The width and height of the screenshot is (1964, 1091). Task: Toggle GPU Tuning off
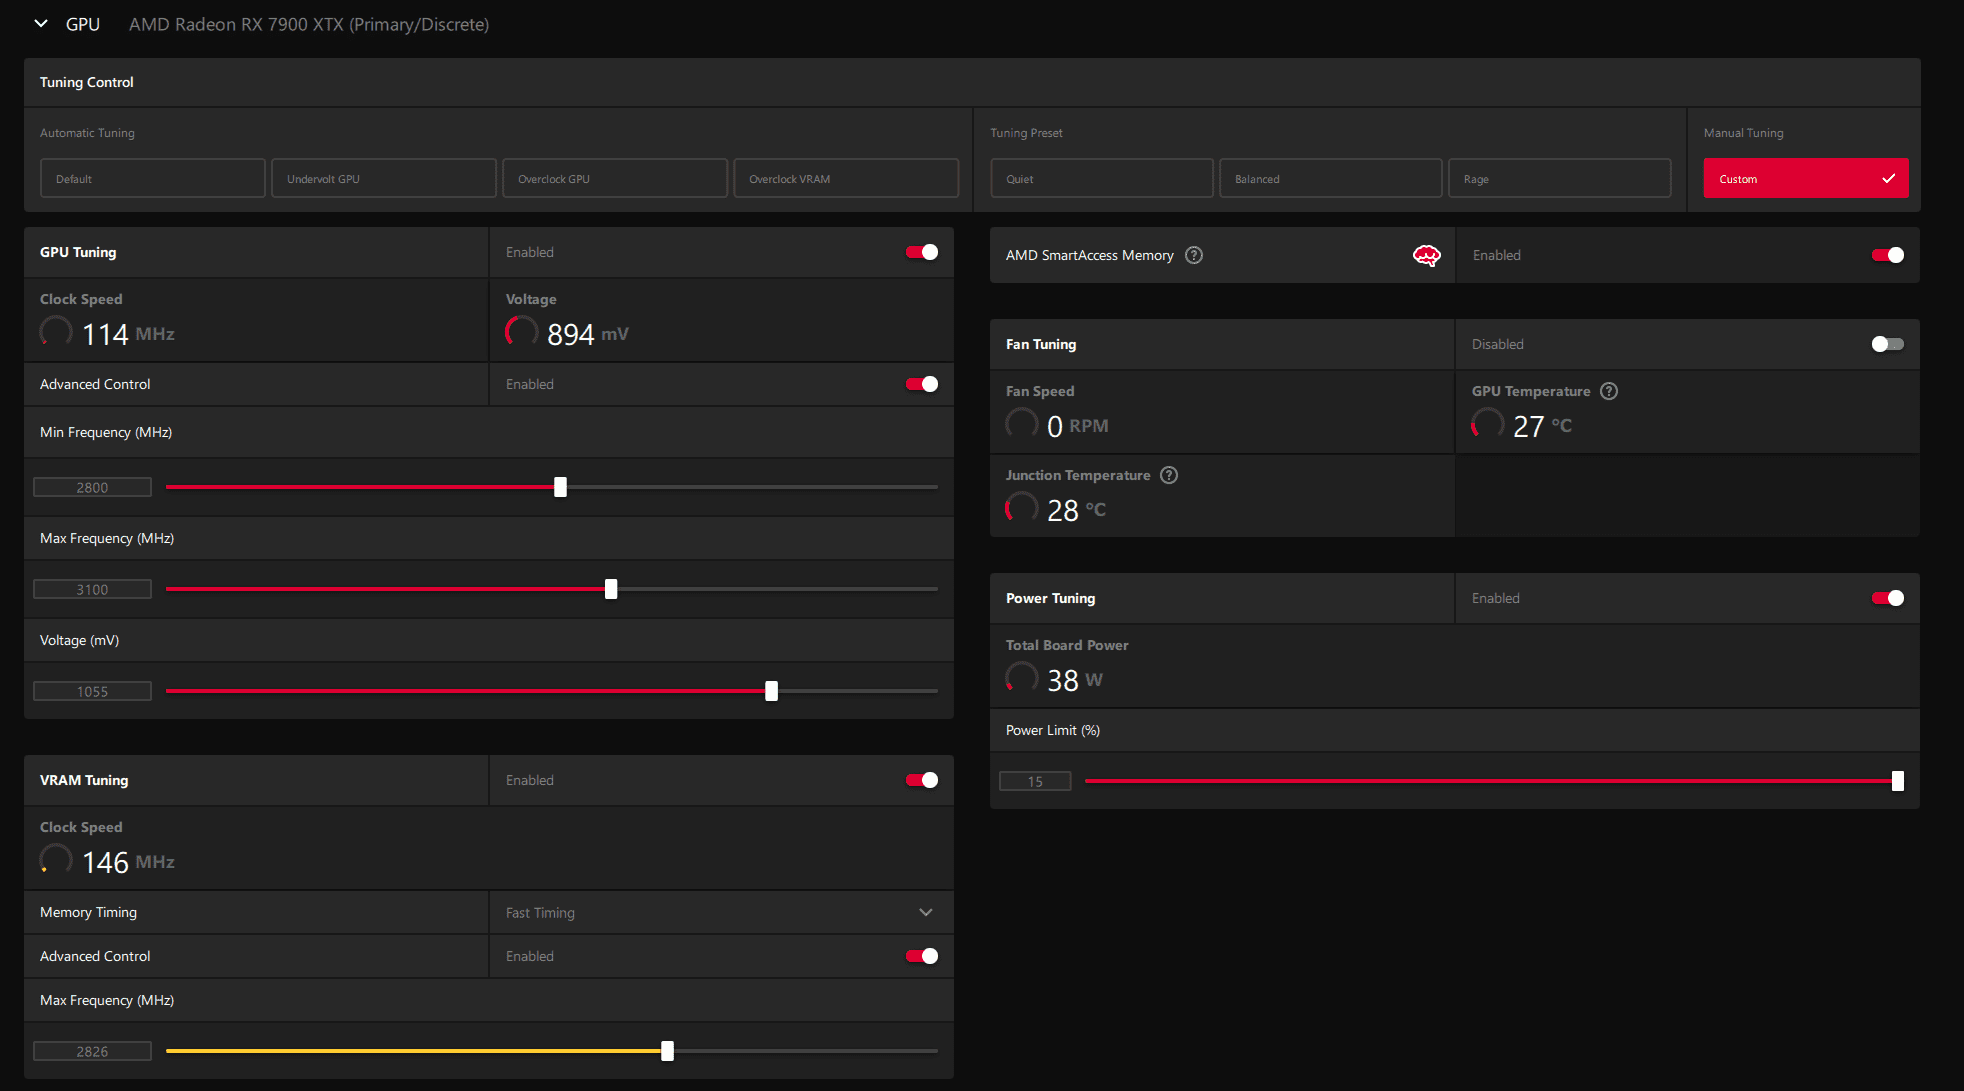pos(921,252)
